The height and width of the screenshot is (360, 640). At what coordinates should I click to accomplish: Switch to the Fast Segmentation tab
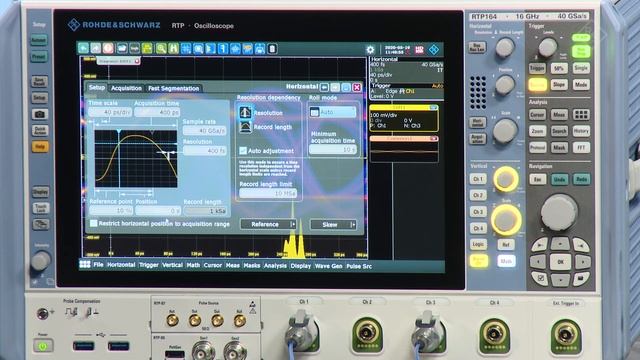click(173, 88)
